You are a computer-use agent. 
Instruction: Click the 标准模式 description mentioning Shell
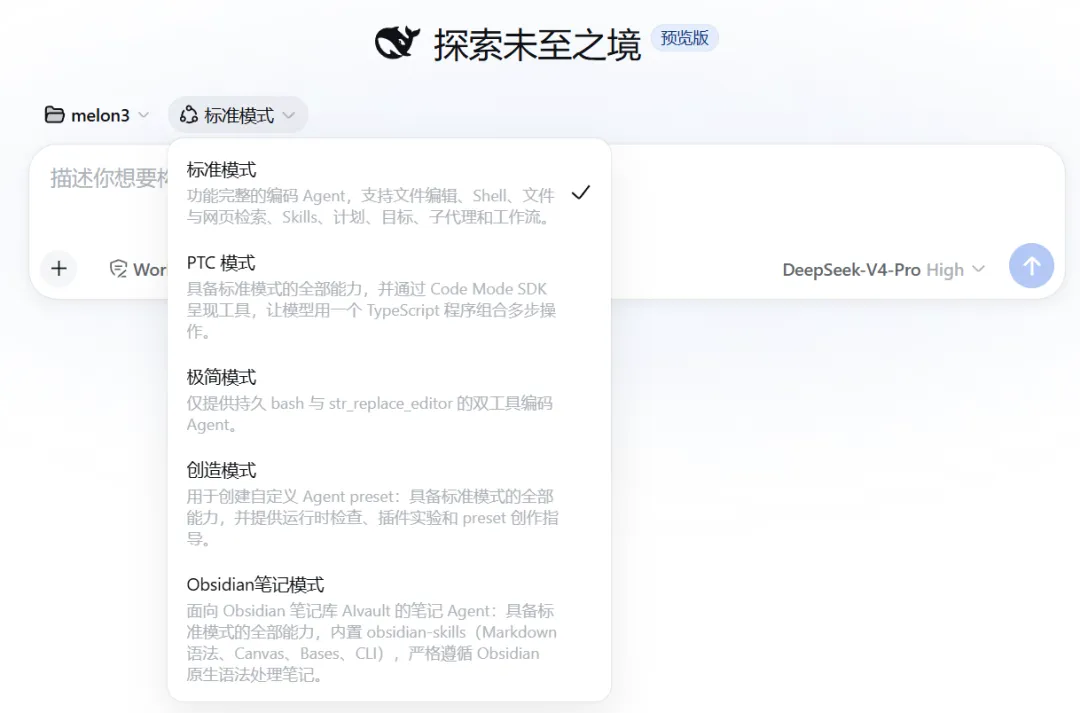pos(371,206)
